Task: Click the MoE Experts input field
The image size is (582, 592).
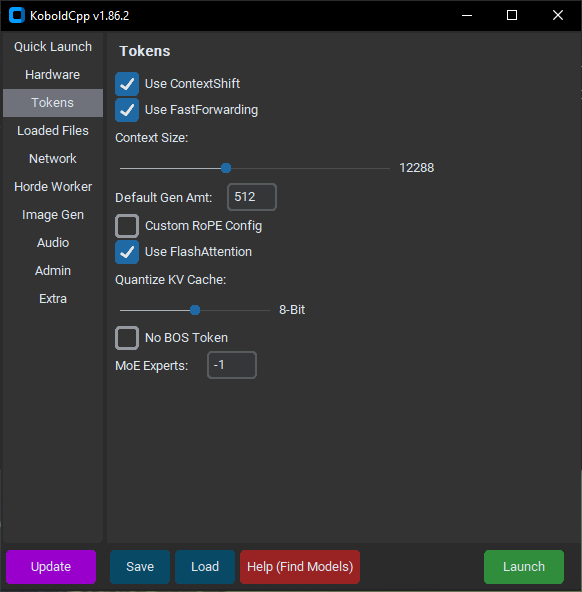Action: pyautogui.click(x=232, y=365)
